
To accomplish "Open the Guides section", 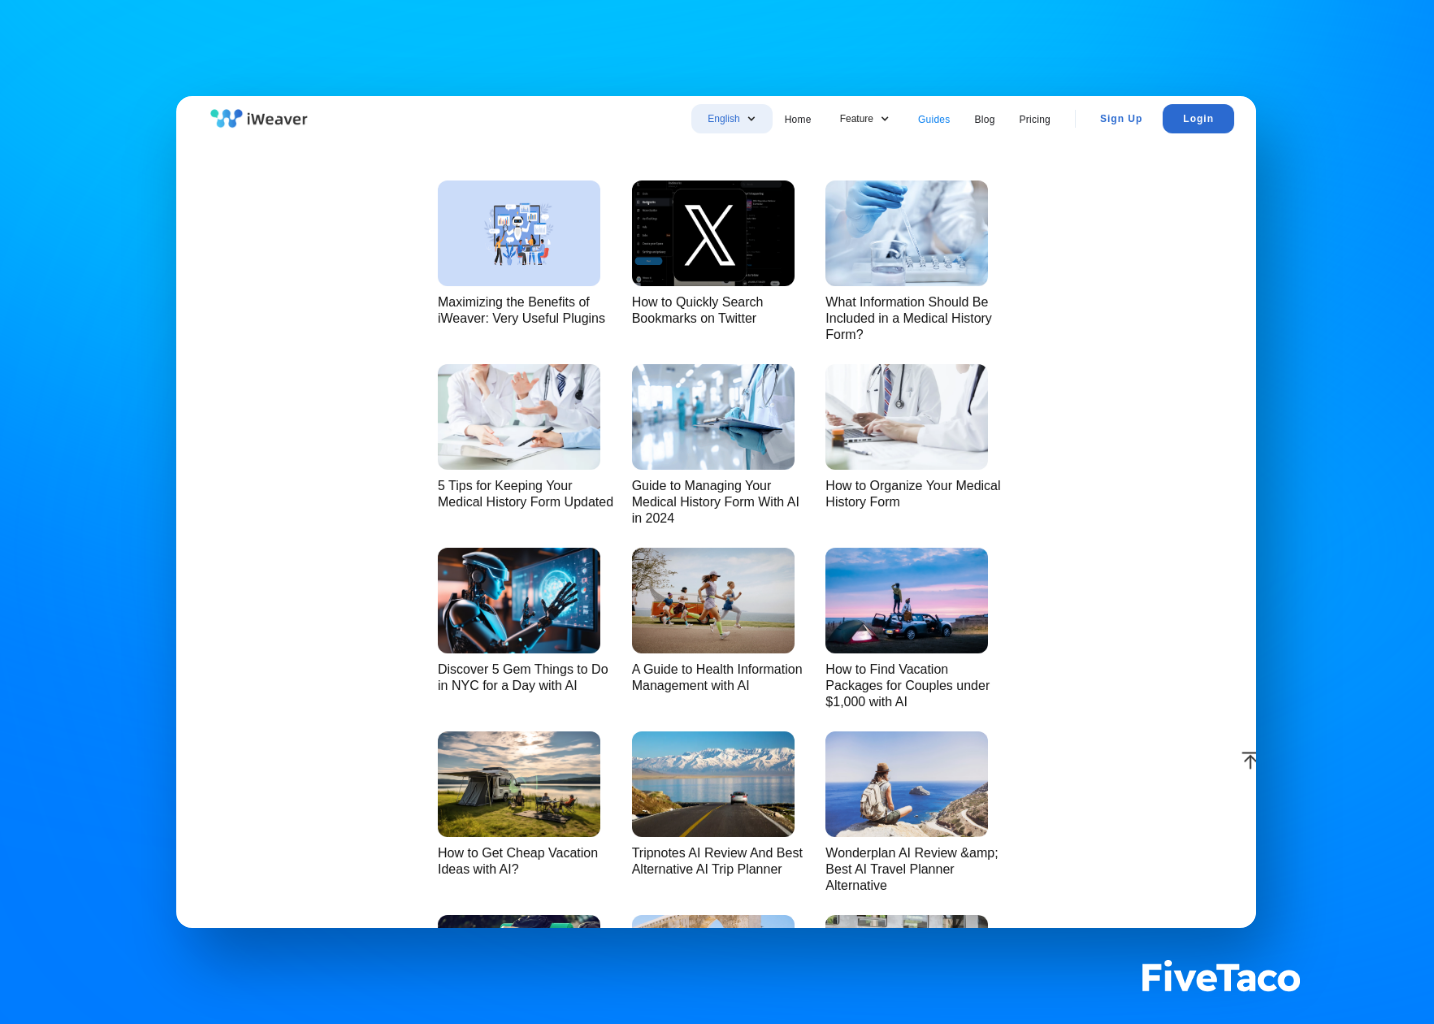I will pos(933,119).
